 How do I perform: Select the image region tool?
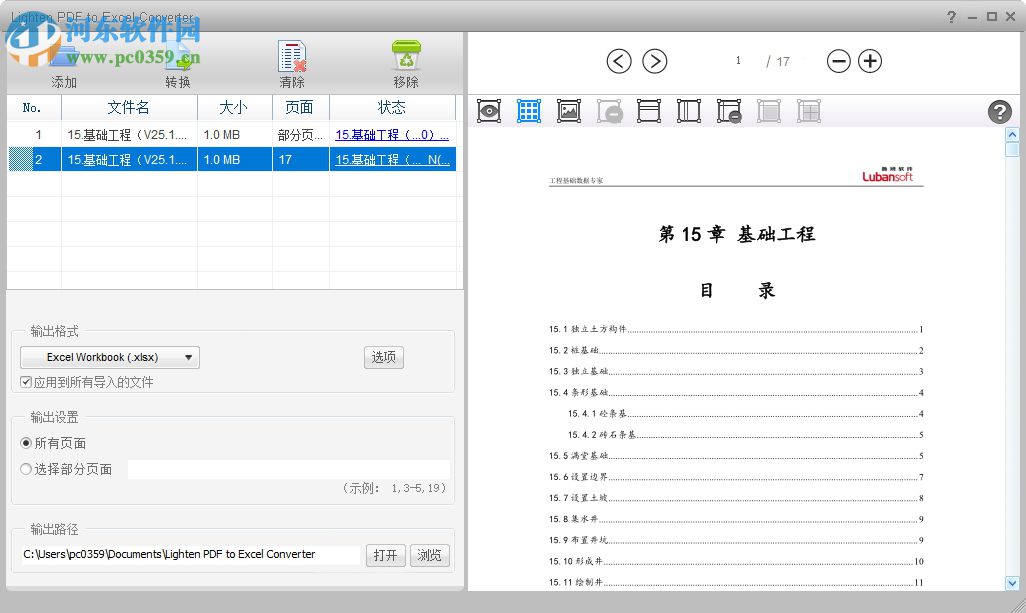point(568,110)
